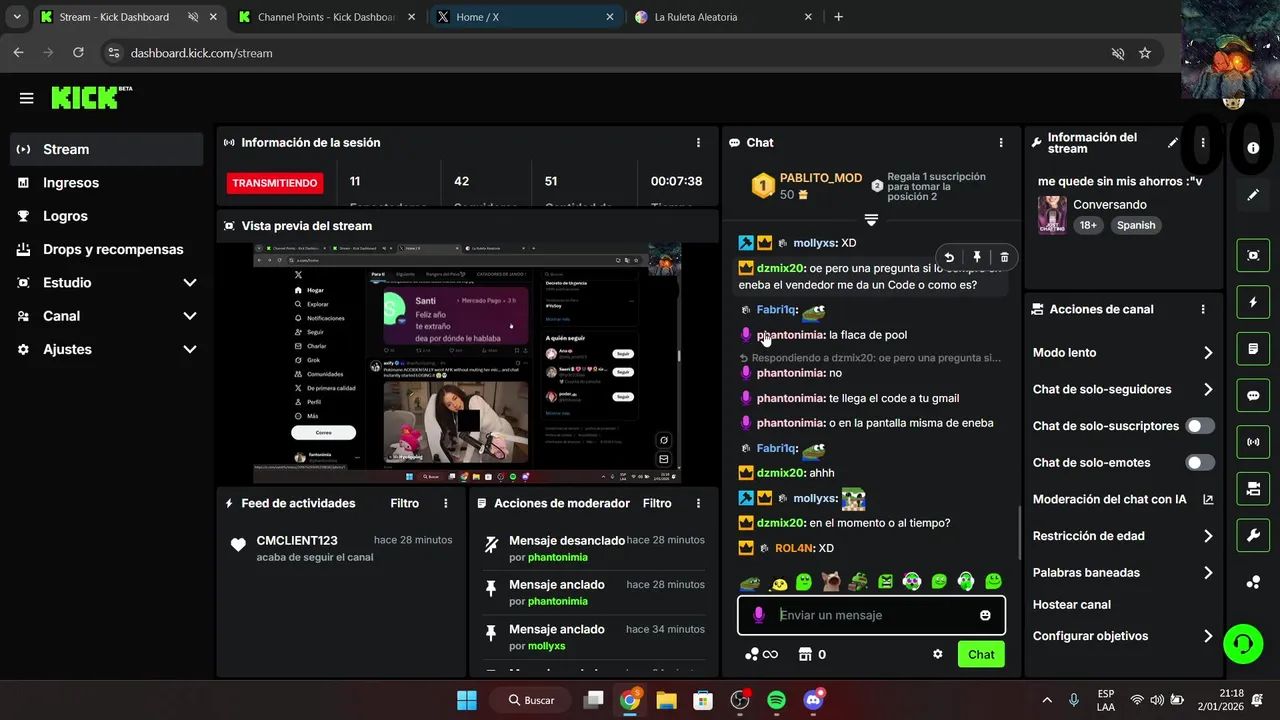The height and width of the screenshot is (720, 1280).
Task: Open Información de la sesión three-dot menu
Action: pos(698,143)
